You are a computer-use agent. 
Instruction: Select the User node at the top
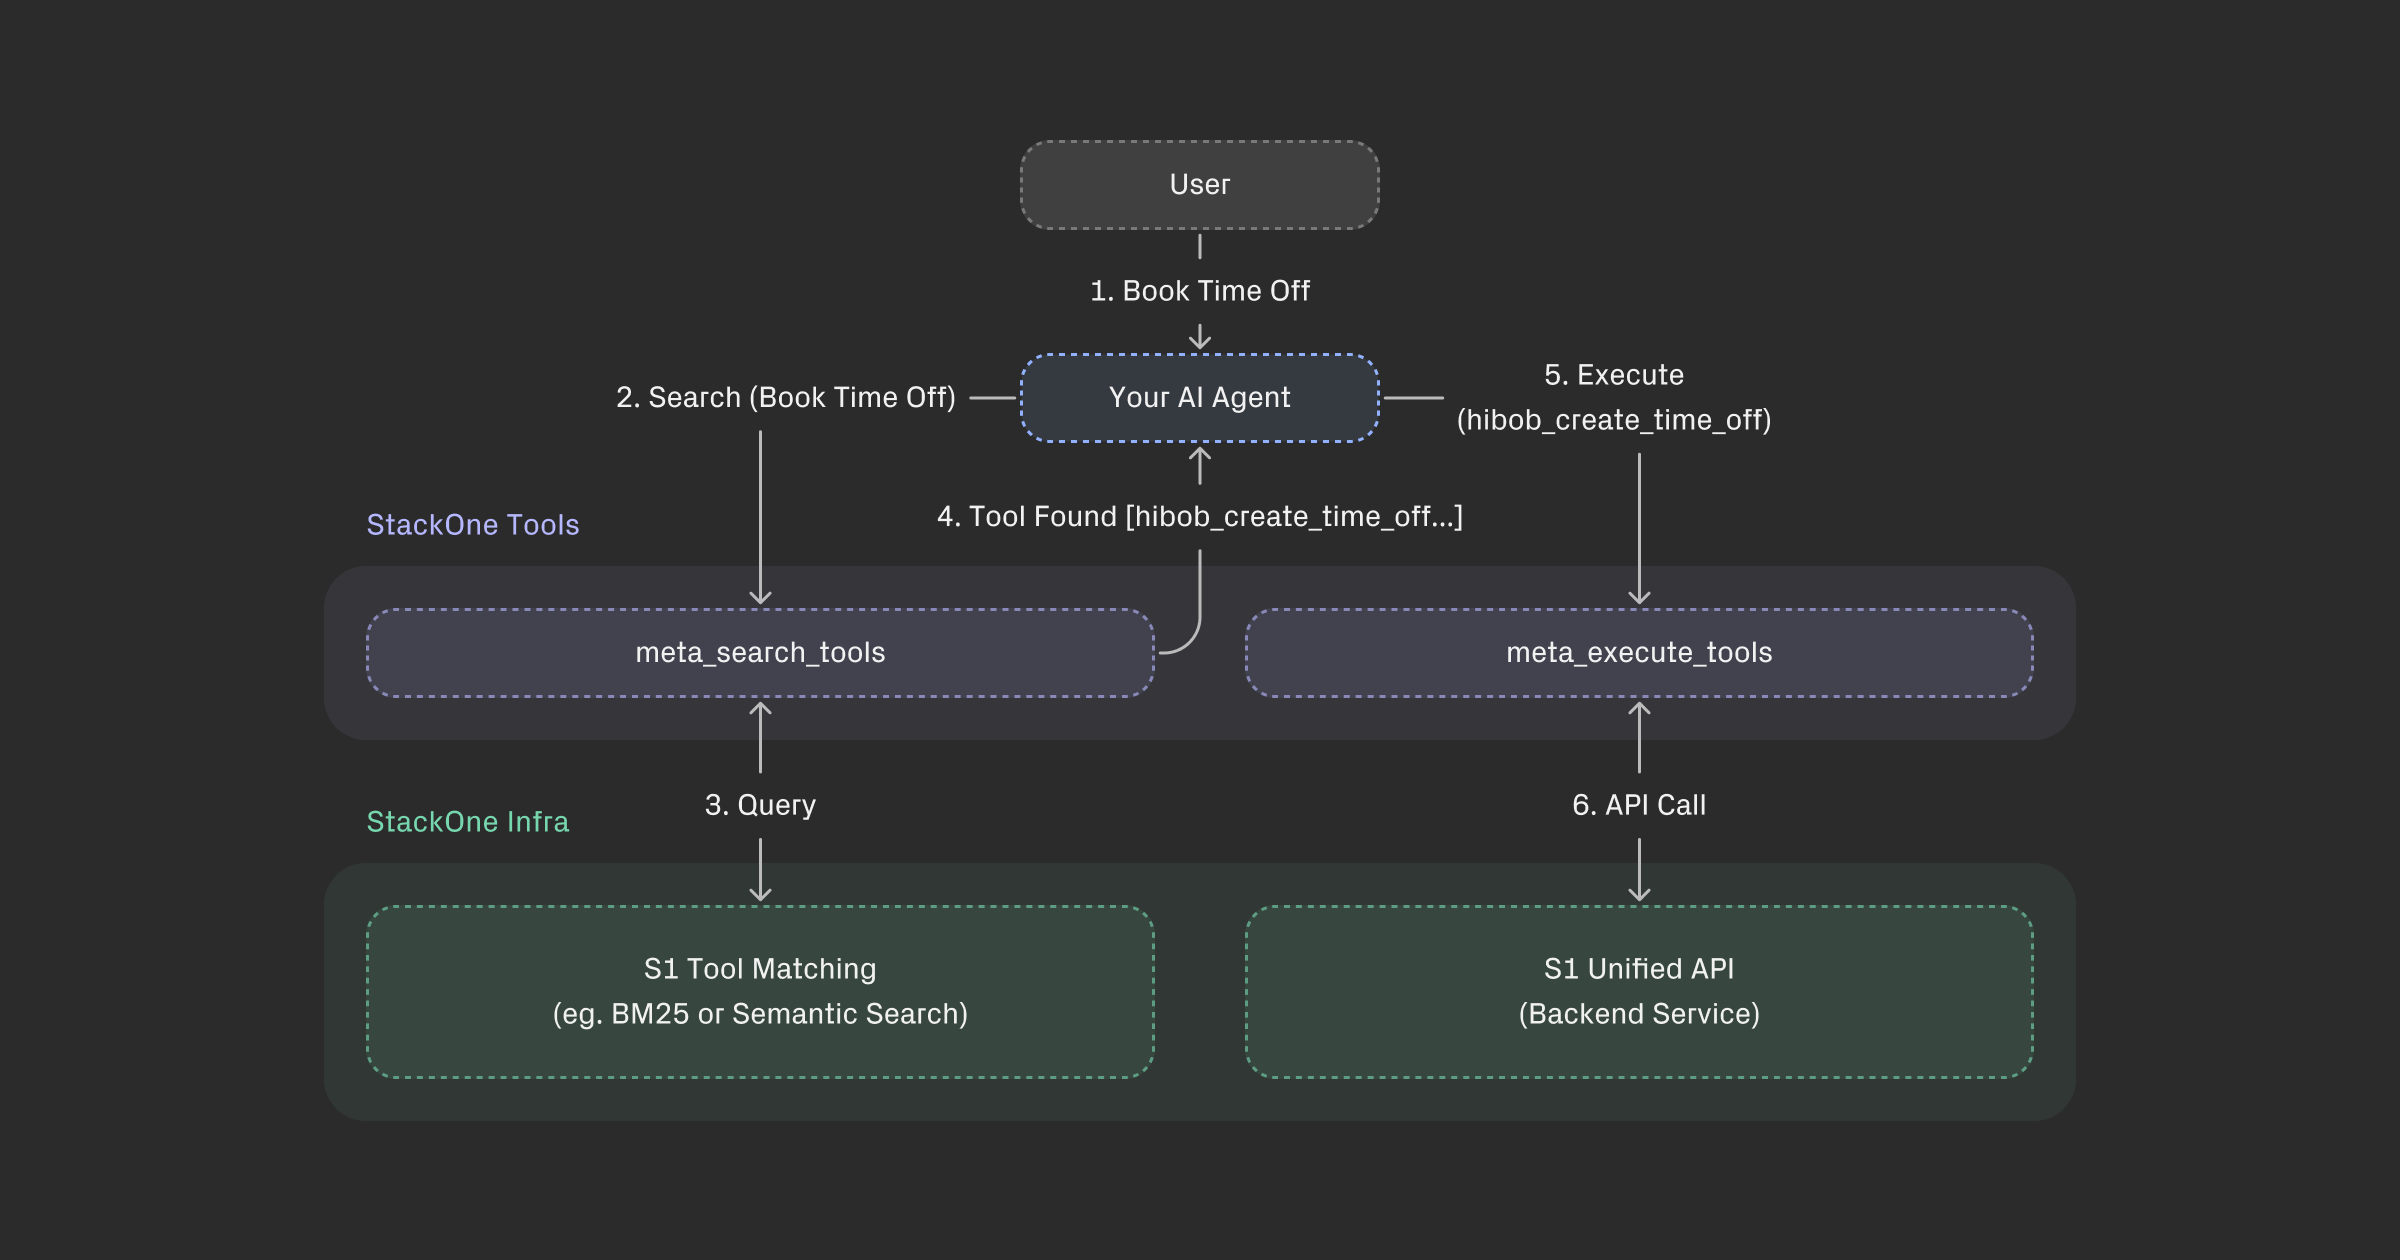(x=1199, y=184)
